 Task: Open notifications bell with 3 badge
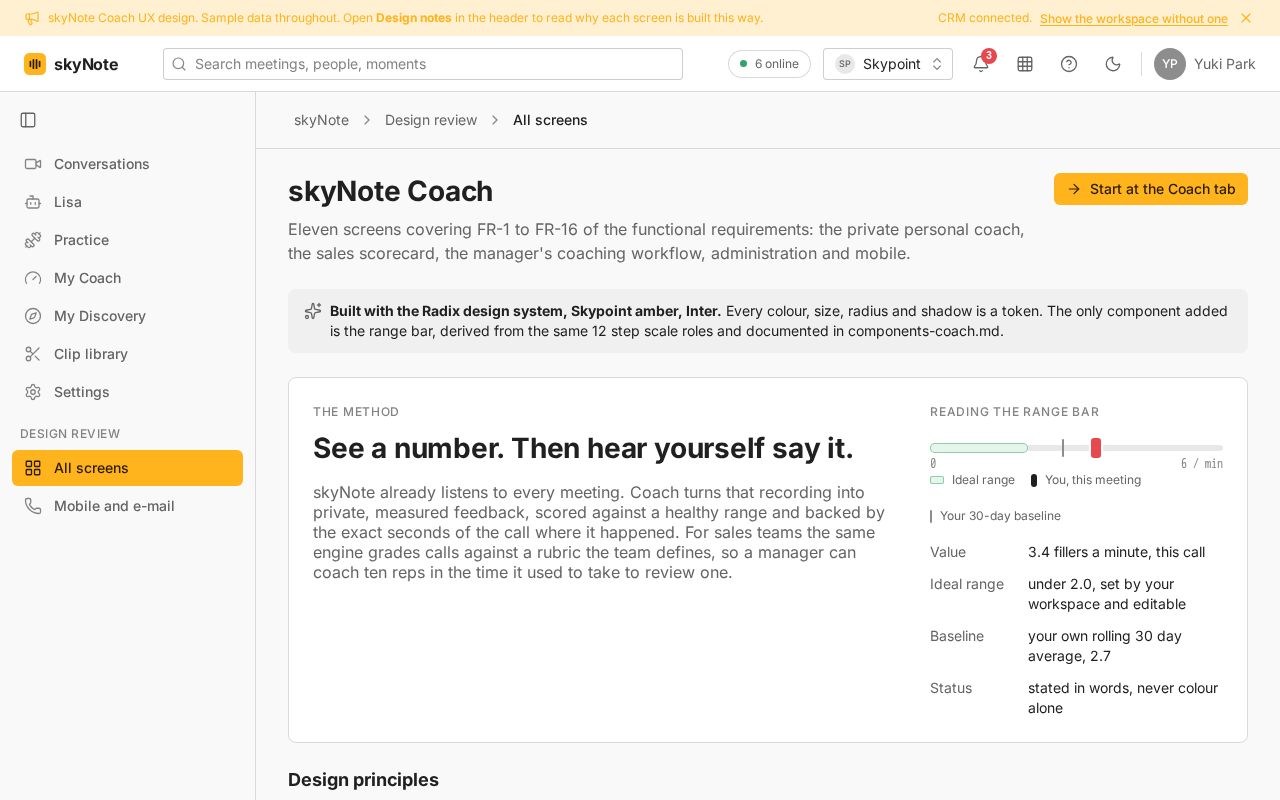click(981, 64)
